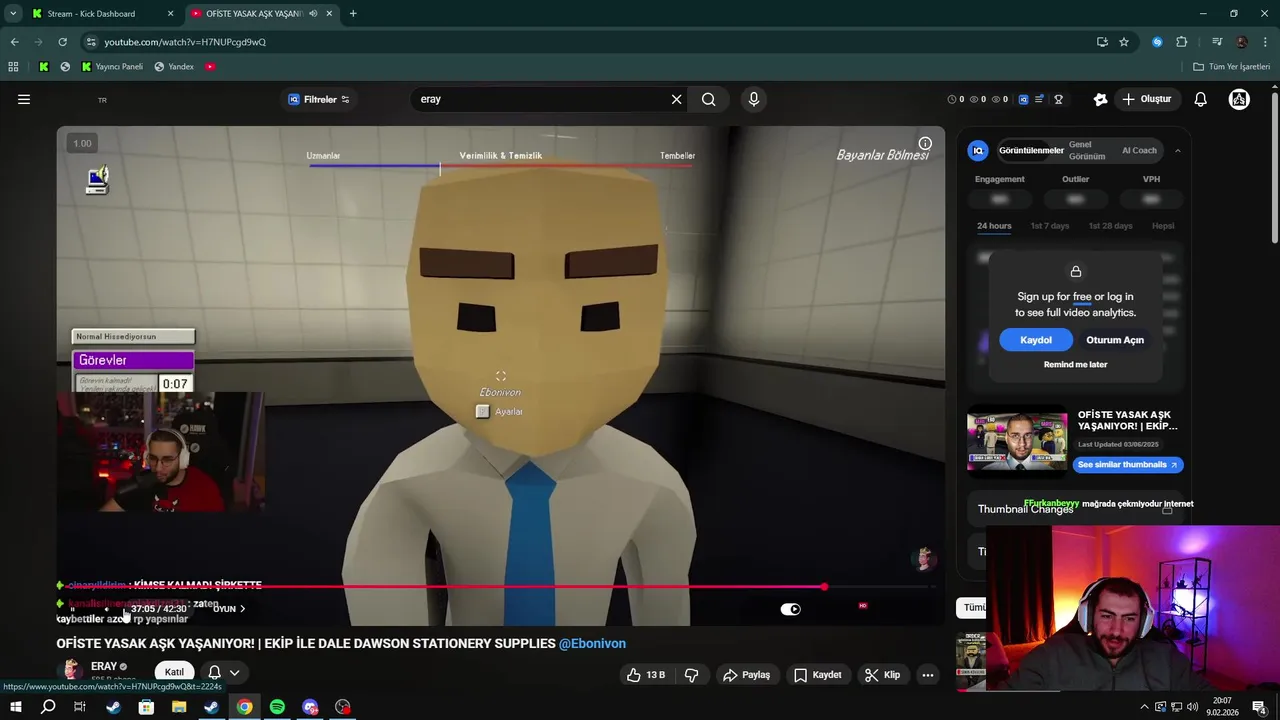The height and width of the screenshot is (720, 1280).
Task: Click See similar thumbnails button
Action: [1128, 465]
